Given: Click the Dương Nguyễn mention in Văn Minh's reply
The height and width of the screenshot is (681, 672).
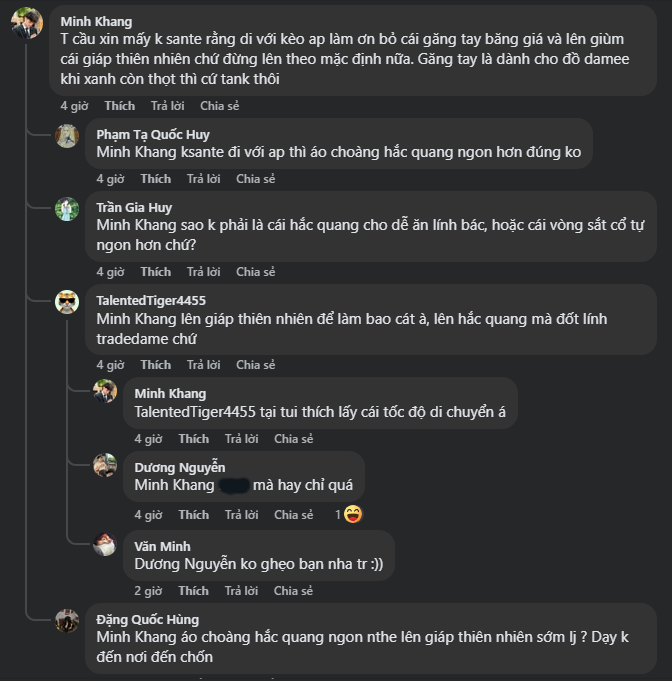Looking at the screenshot, I should pyautogui.click(x=174, y=565).
